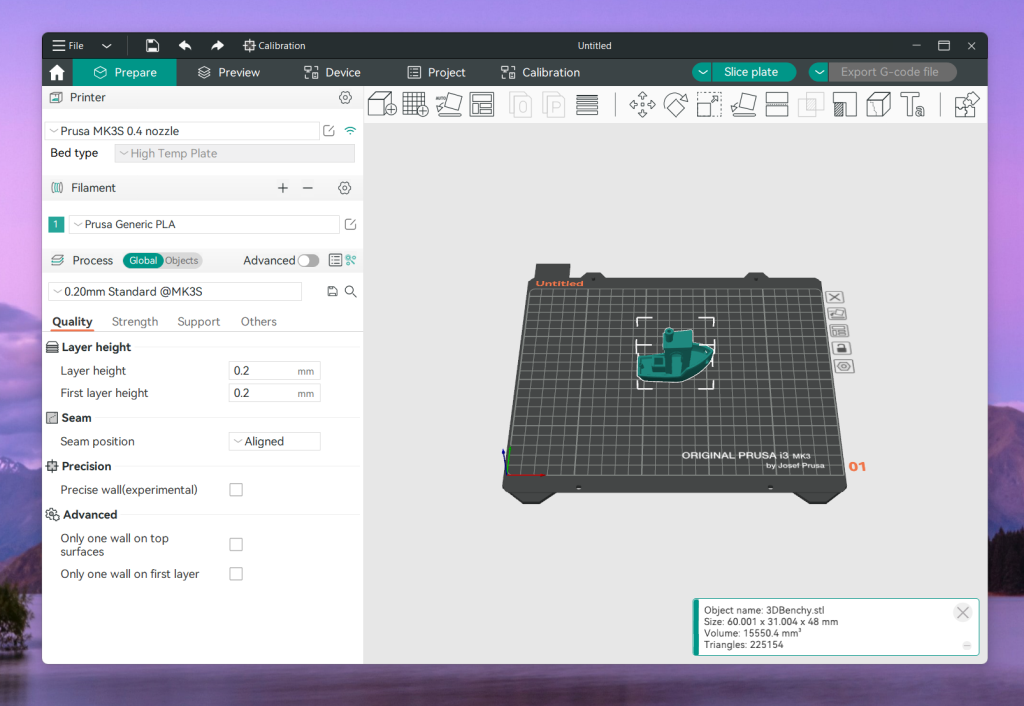Select the Emboss text tool
This screenshot has height=706, width=1024.
[x=911, y=104]
